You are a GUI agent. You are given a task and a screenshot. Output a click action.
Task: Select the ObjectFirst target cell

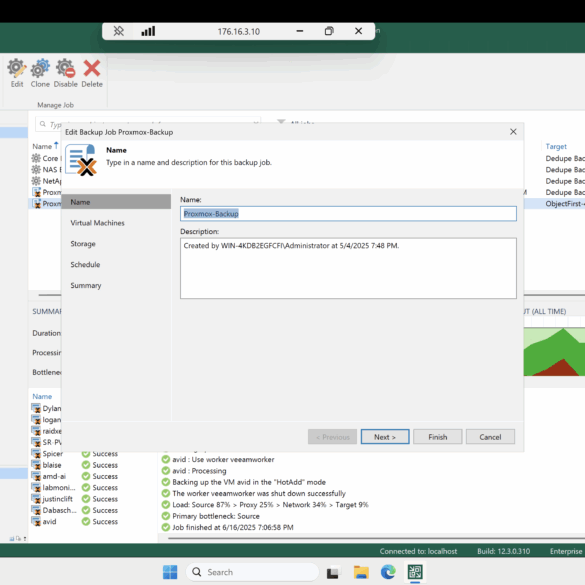pyautogui.click(x=564, y=204)
